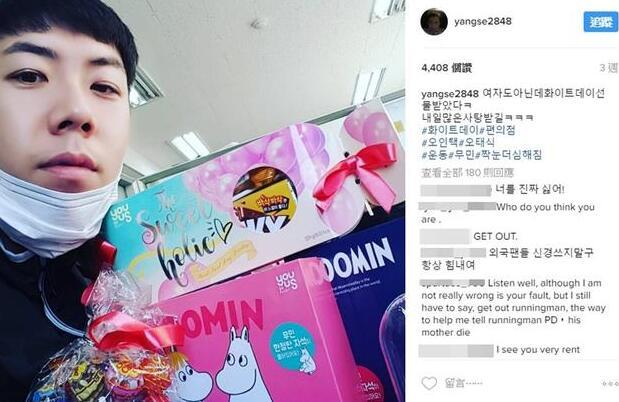Viewport: 619px width, 402px height.
Task: Open blurred commenter name beside GET OUT
Action: coord(445,236)
